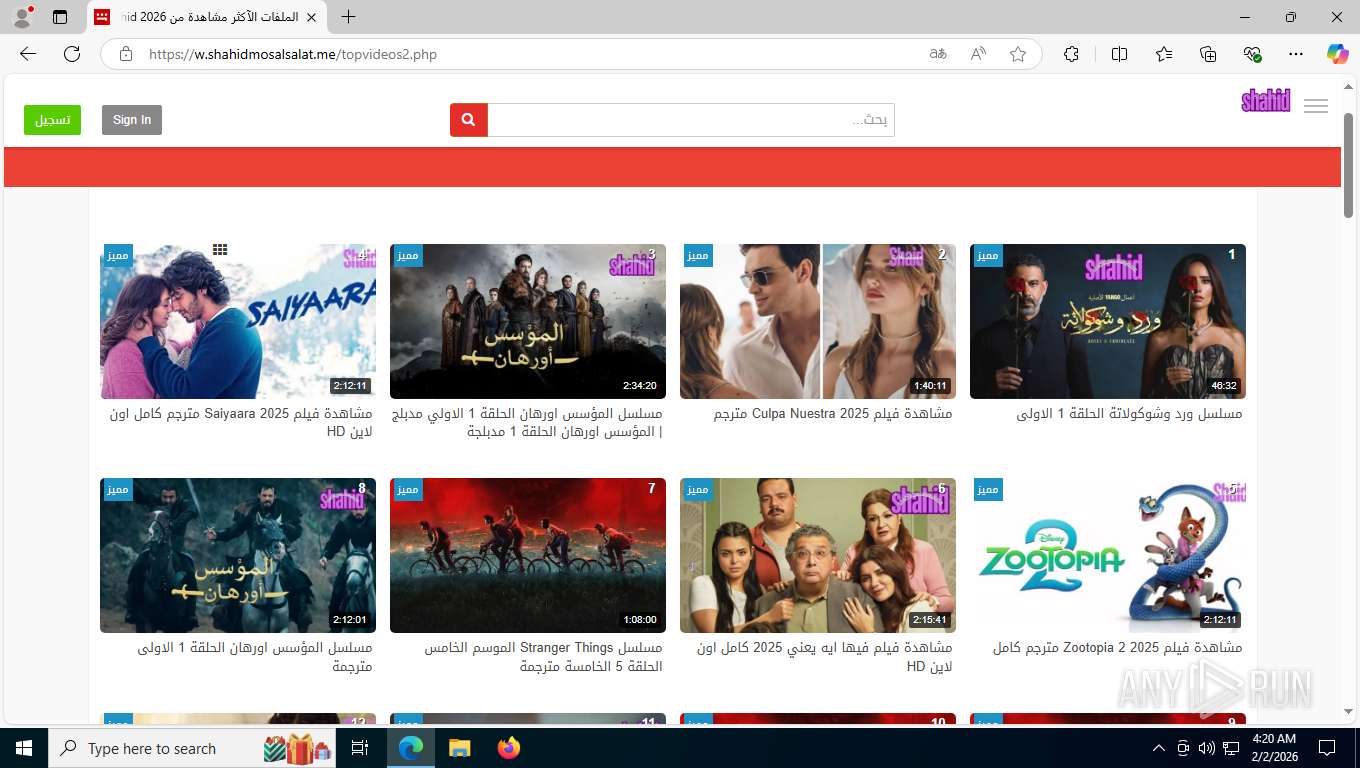Open the المؤسس اورهان الحلقة 1 مترجمة title link
Viewport: 1360px width, 768px height.
click(255, 657)
